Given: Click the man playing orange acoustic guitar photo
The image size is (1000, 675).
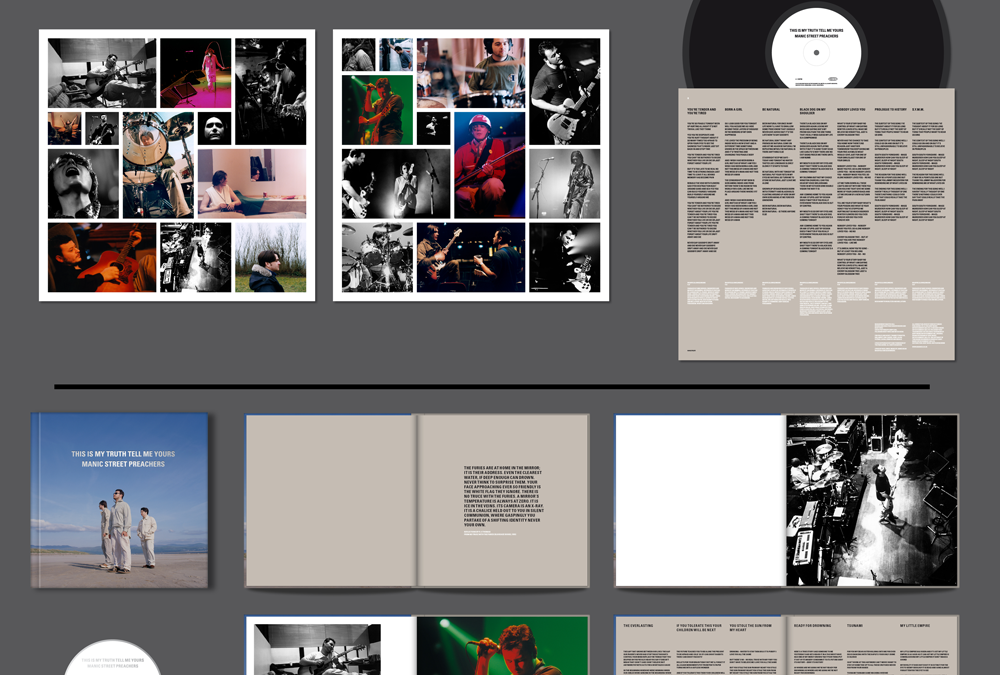Looking at the screenshot, I should pos(102,257).
